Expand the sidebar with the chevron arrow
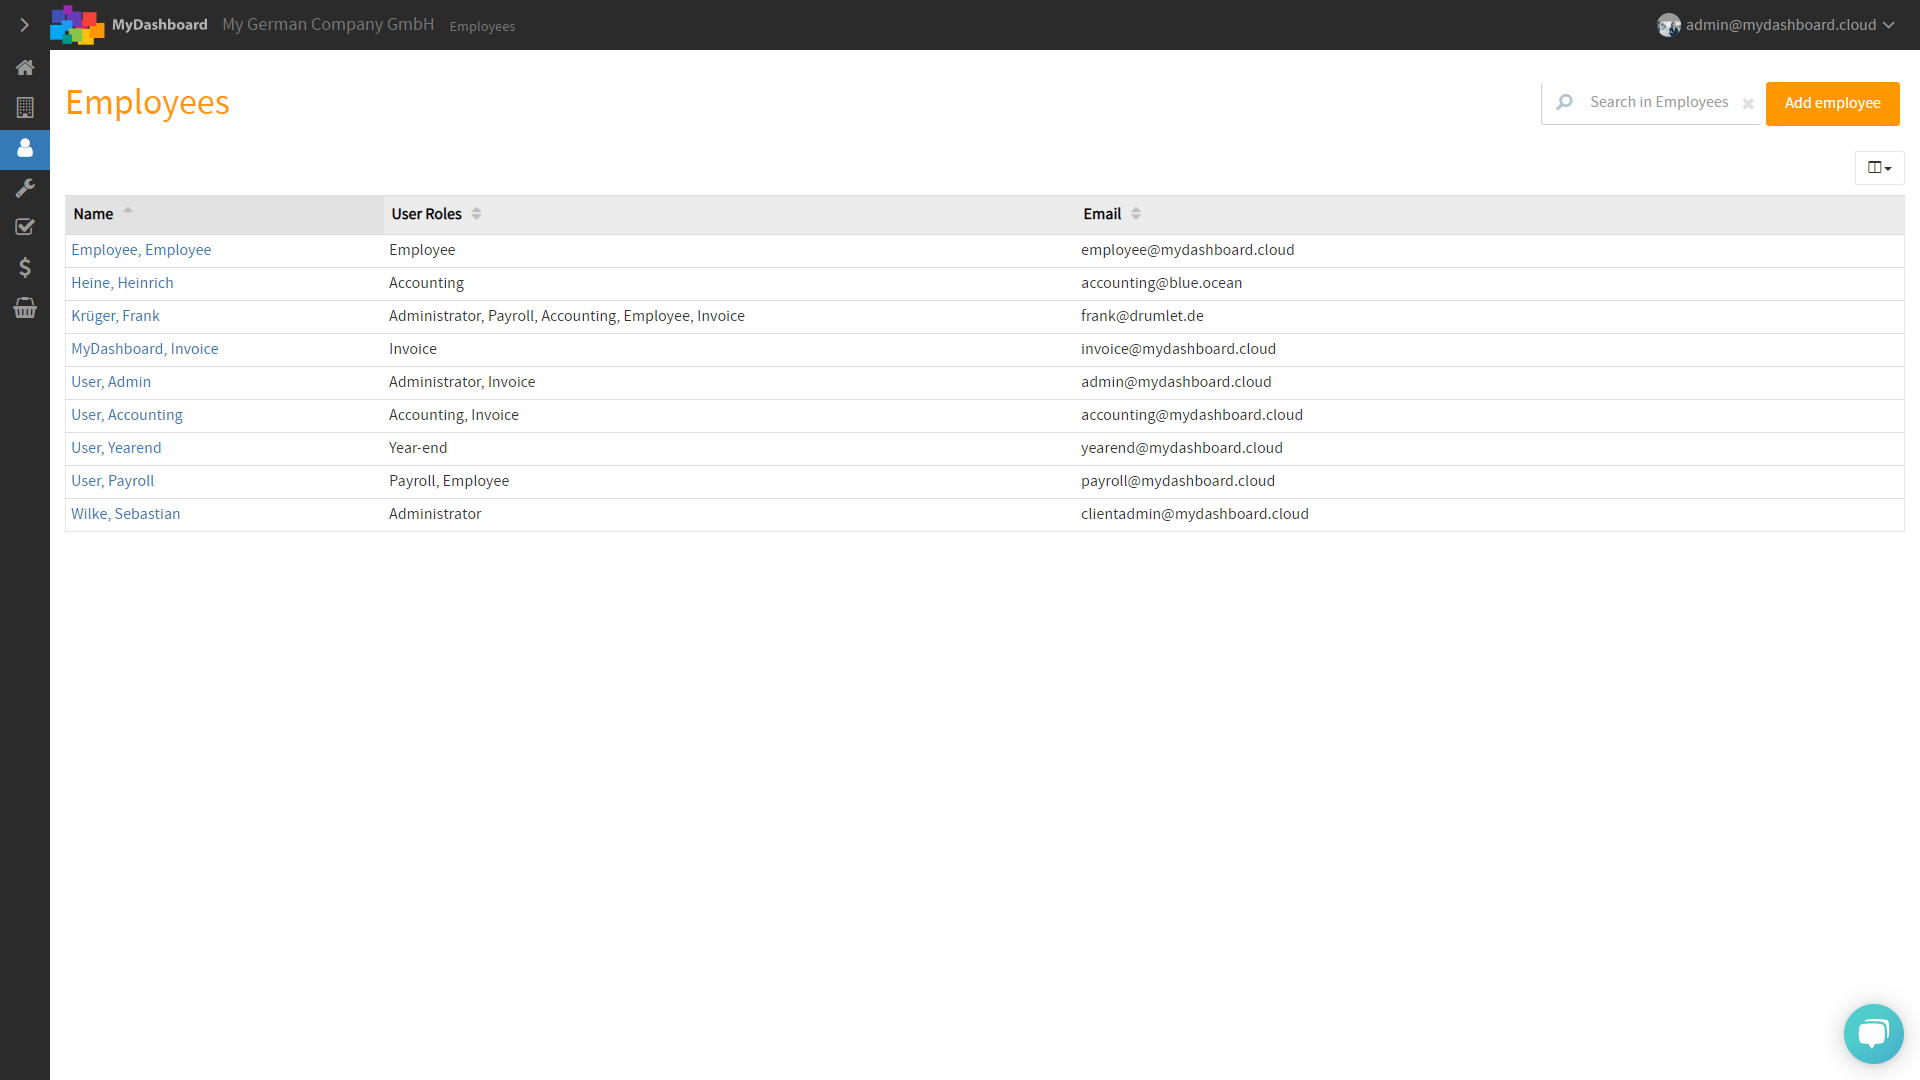The width and height of the screenshot is (1920, 1080). point(25,25)
